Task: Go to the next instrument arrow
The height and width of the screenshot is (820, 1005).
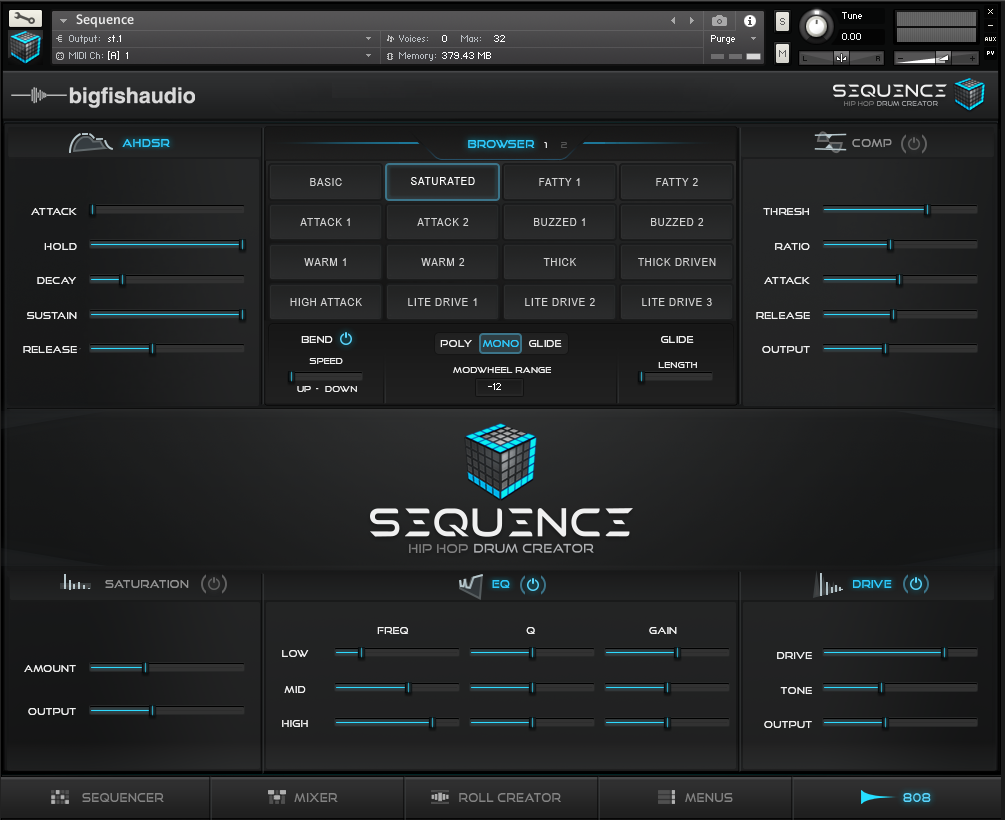Action: [x=692, y=21]
